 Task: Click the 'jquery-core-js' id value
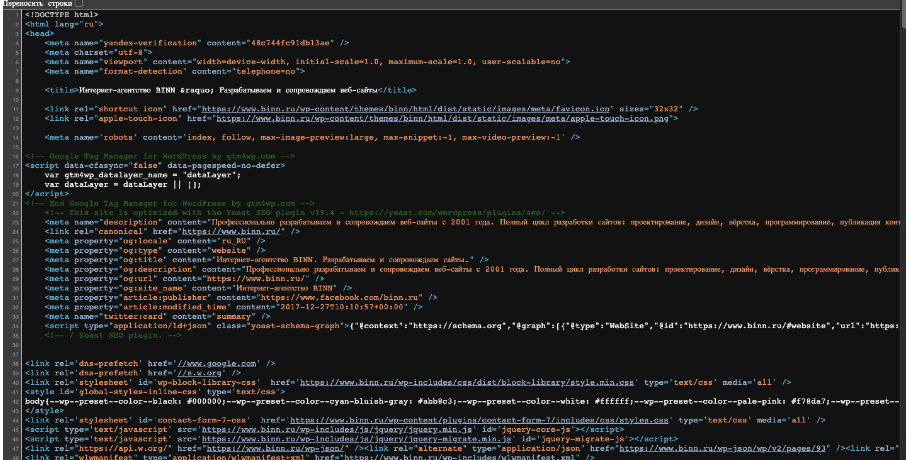pyautogui.click(x=536, y=429)
